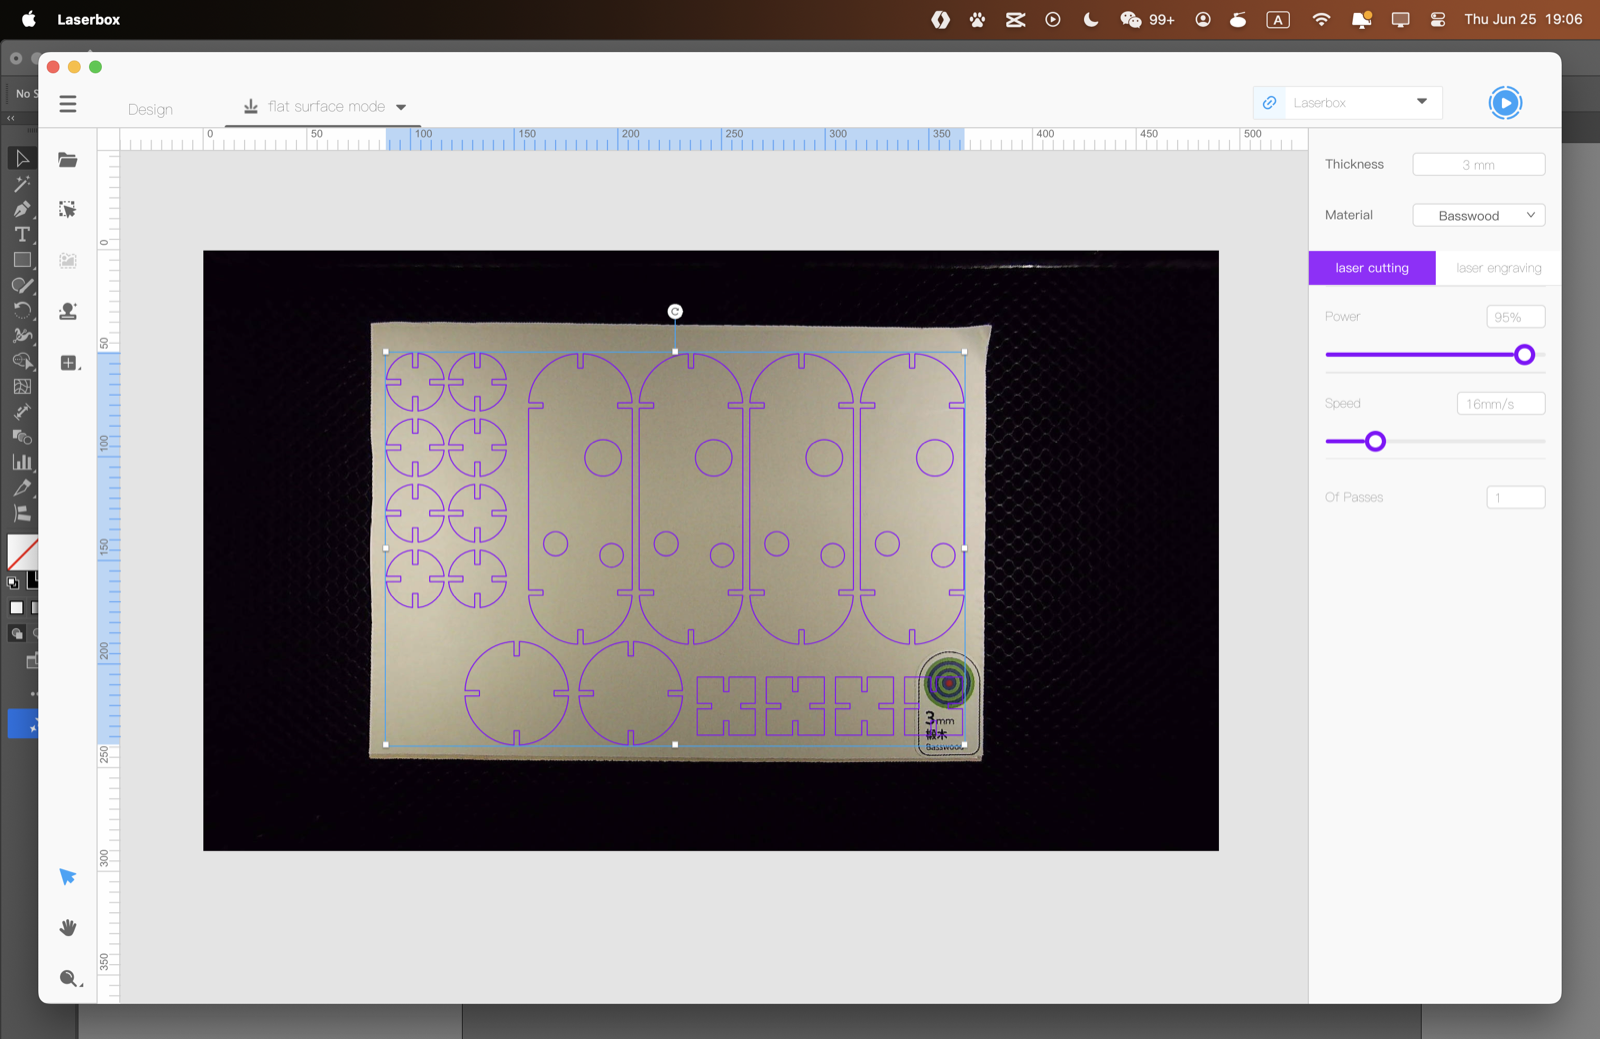Click the Speed 16mm/s input field

click(1500, 404)
